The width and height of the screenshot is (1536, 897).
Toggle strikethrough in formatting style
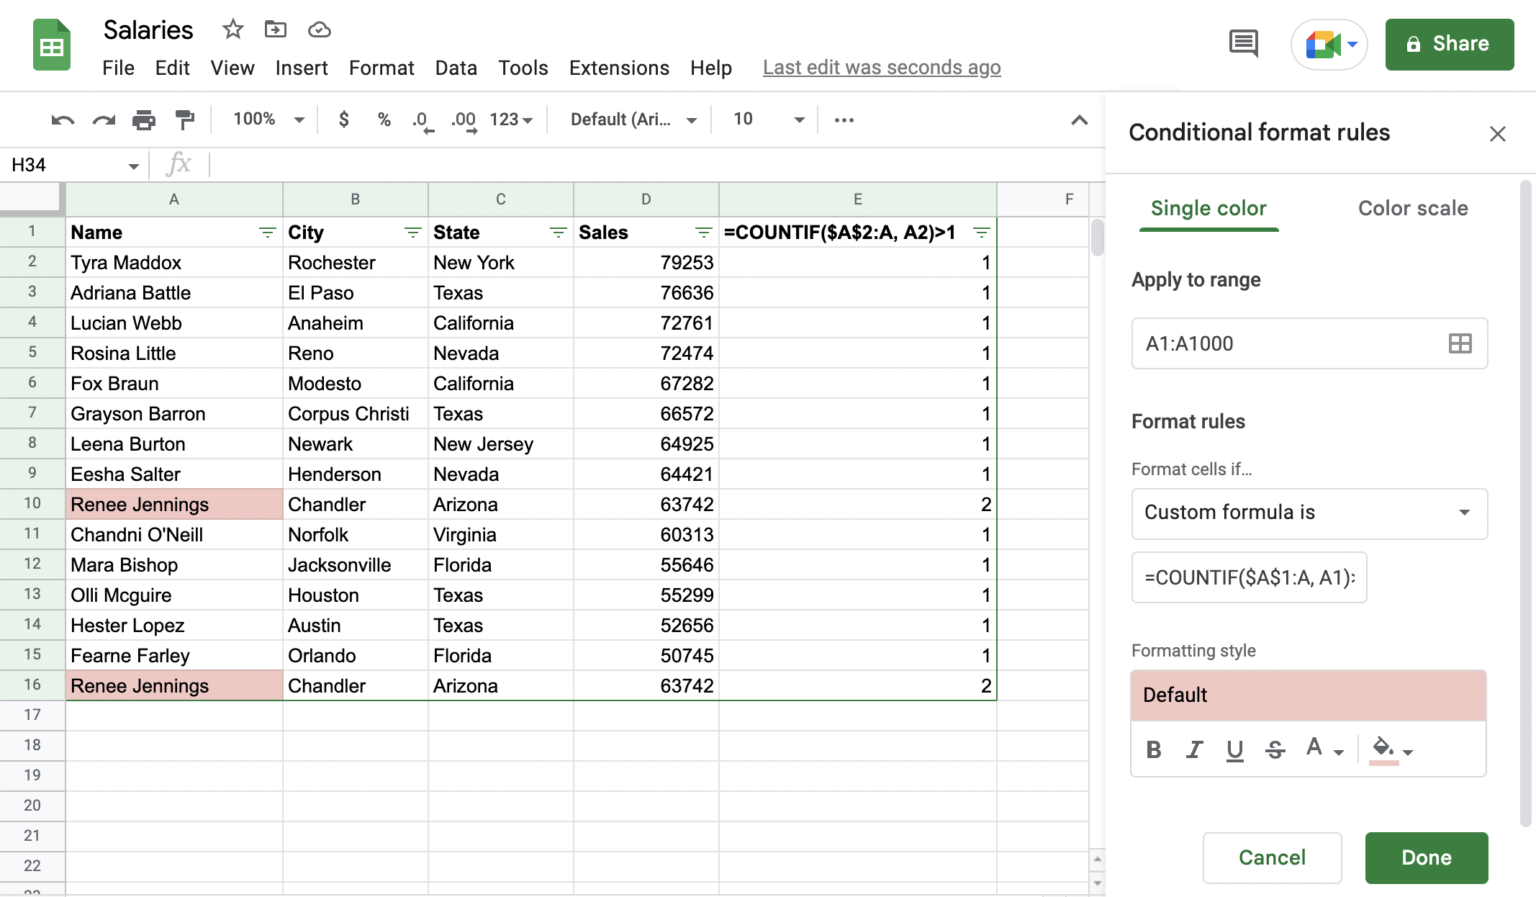1275,749
